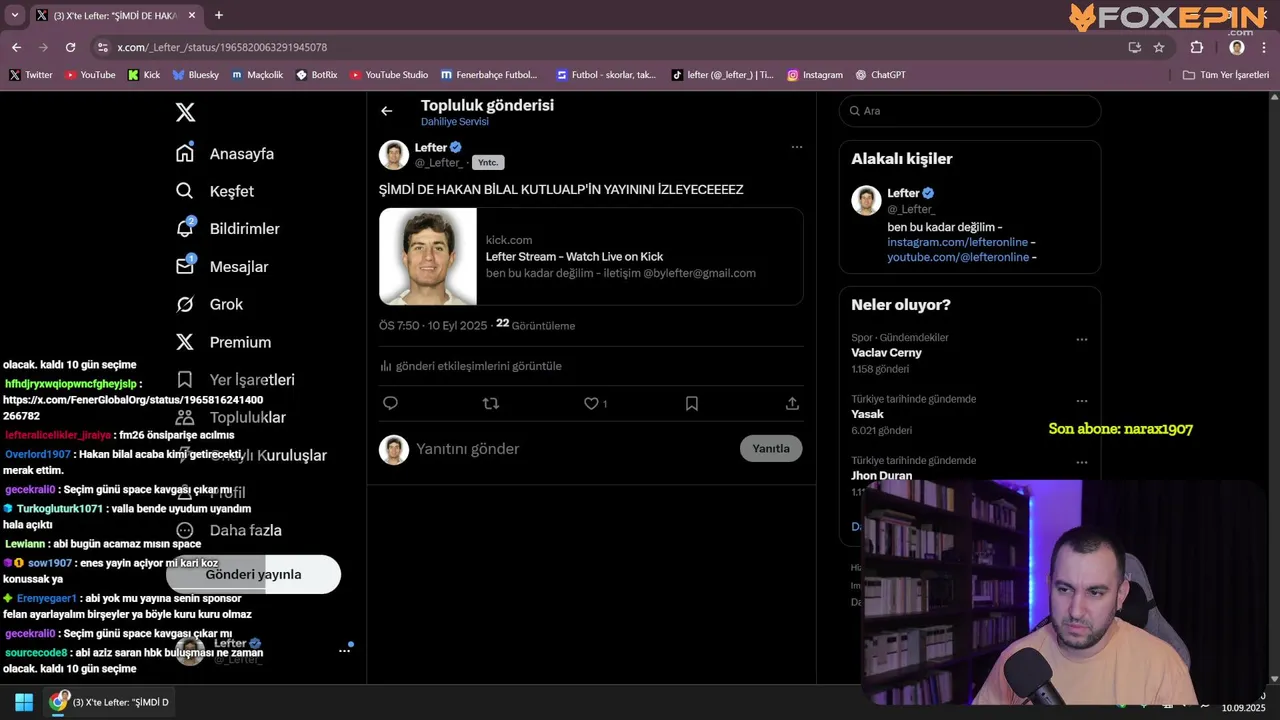Open the Chrome three-dot menu
Screen dimensions: 1280x720
[x=1265, y=47]
